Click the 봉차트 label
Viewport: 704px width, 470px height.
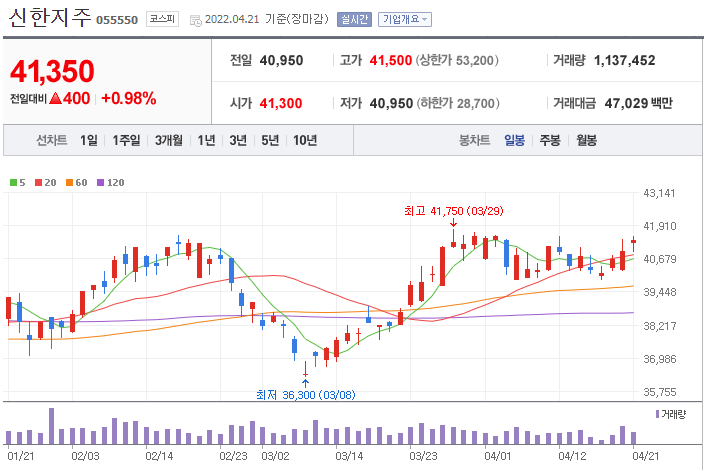coord(475,140)
